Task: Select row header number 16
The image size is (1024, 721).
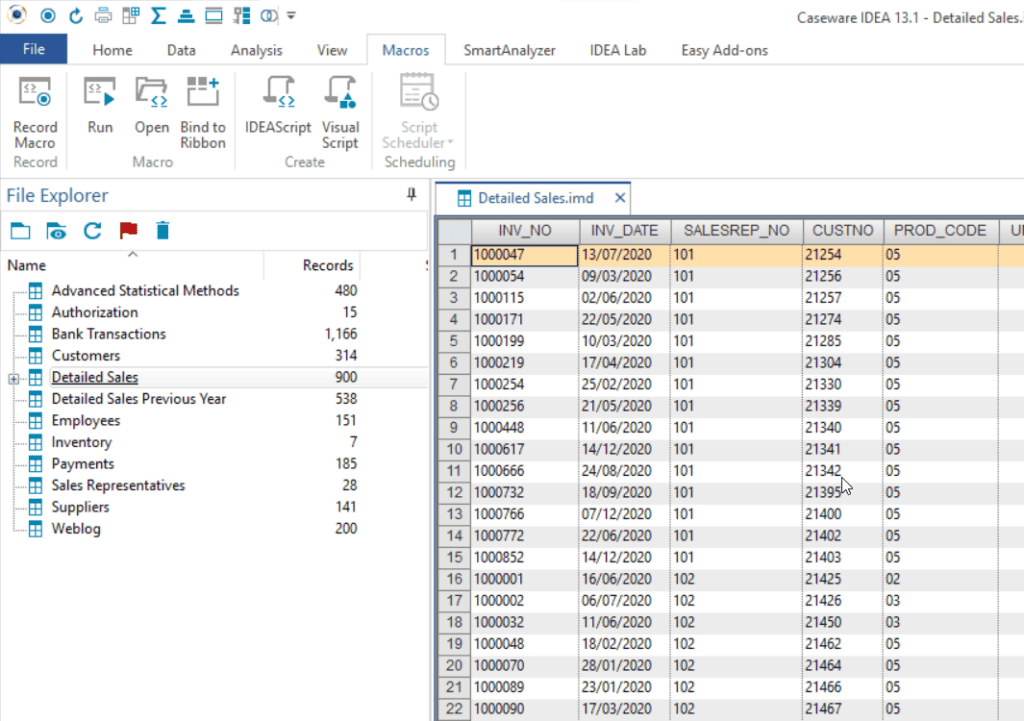Action: click(454, 579)
